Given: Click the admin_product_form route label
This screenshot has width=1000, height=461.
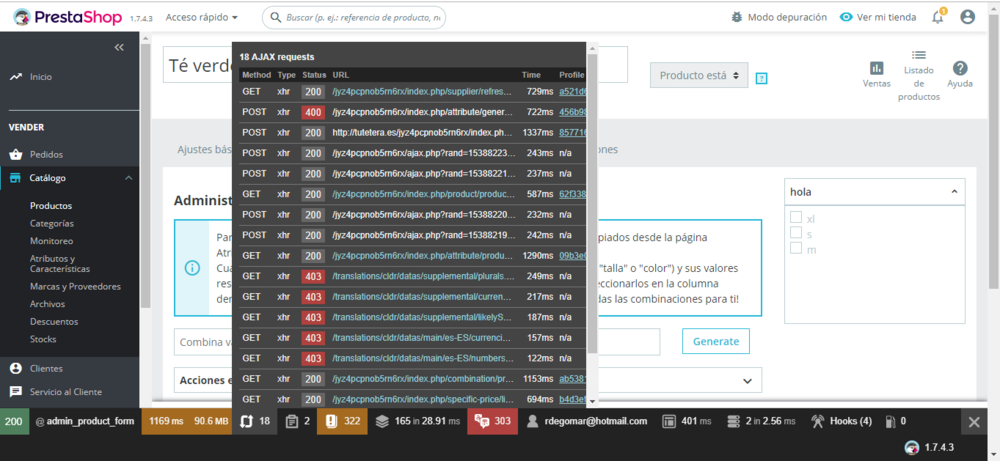Looking at the screenshot, I should [x=85, y=421].
